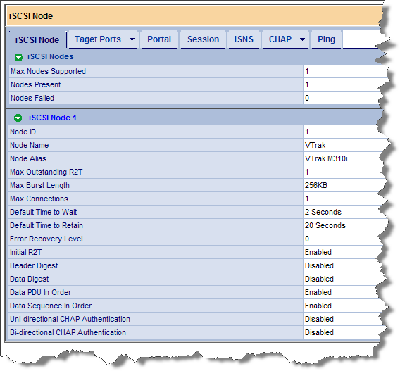Click the Node Name value VTrak
The height and width of the screenshot is (371, 400).
click(x=315, y=145)
